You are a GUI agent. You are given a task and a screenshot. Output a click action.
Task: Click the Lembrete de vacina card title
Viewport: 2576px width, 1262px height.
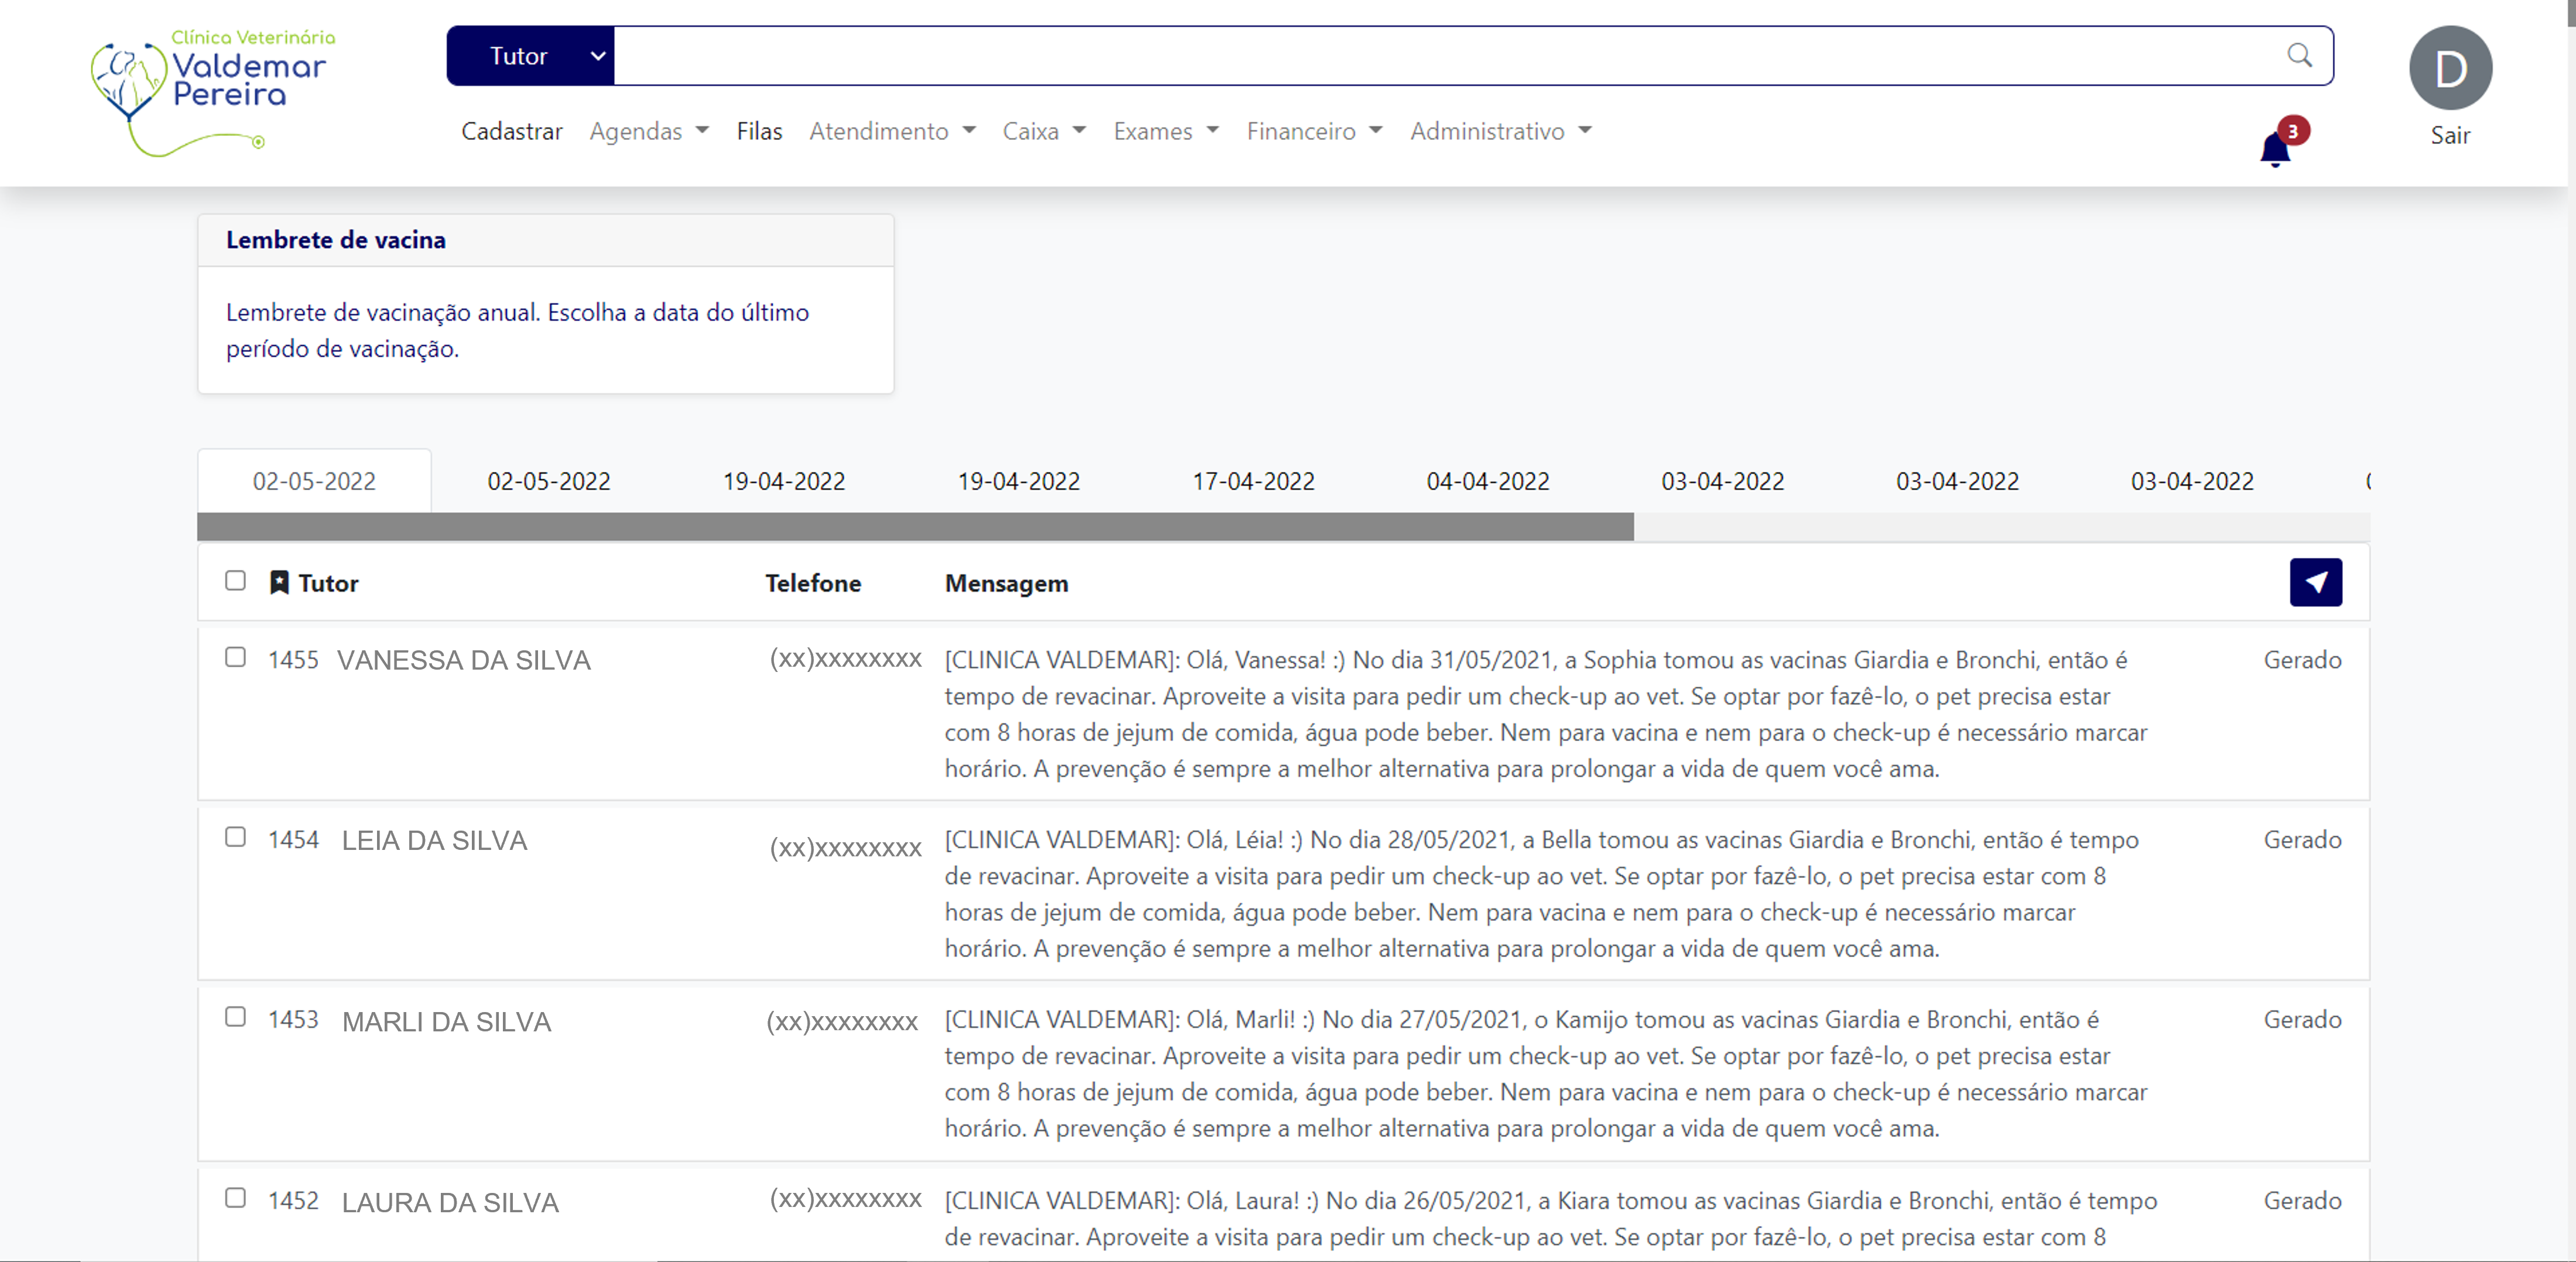tap(336, 240)
